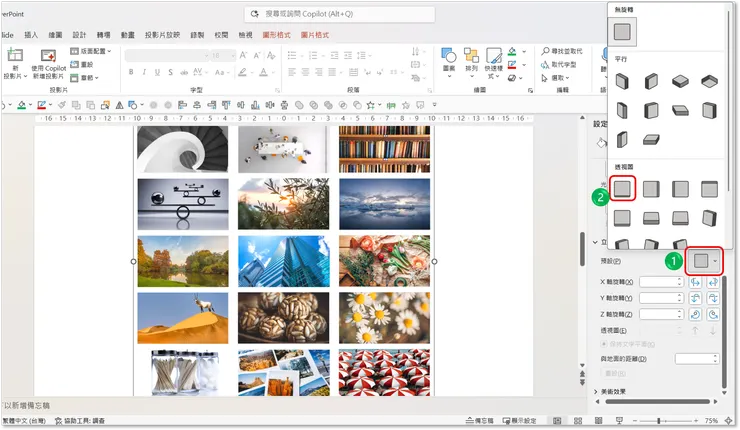
Task: Pick the Perspective Below preset under 透視圖
Action: pyautogui.click(x=709, y=189)
